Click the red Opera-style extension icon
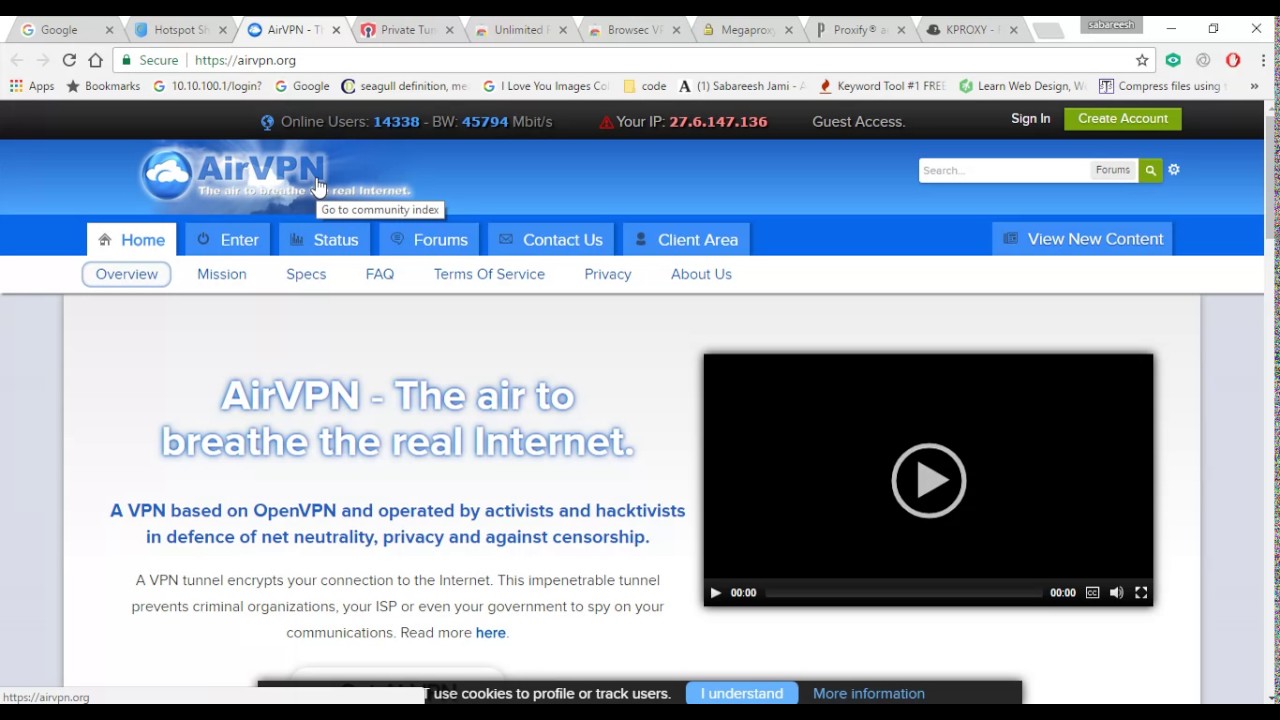 click(1233, 60)
